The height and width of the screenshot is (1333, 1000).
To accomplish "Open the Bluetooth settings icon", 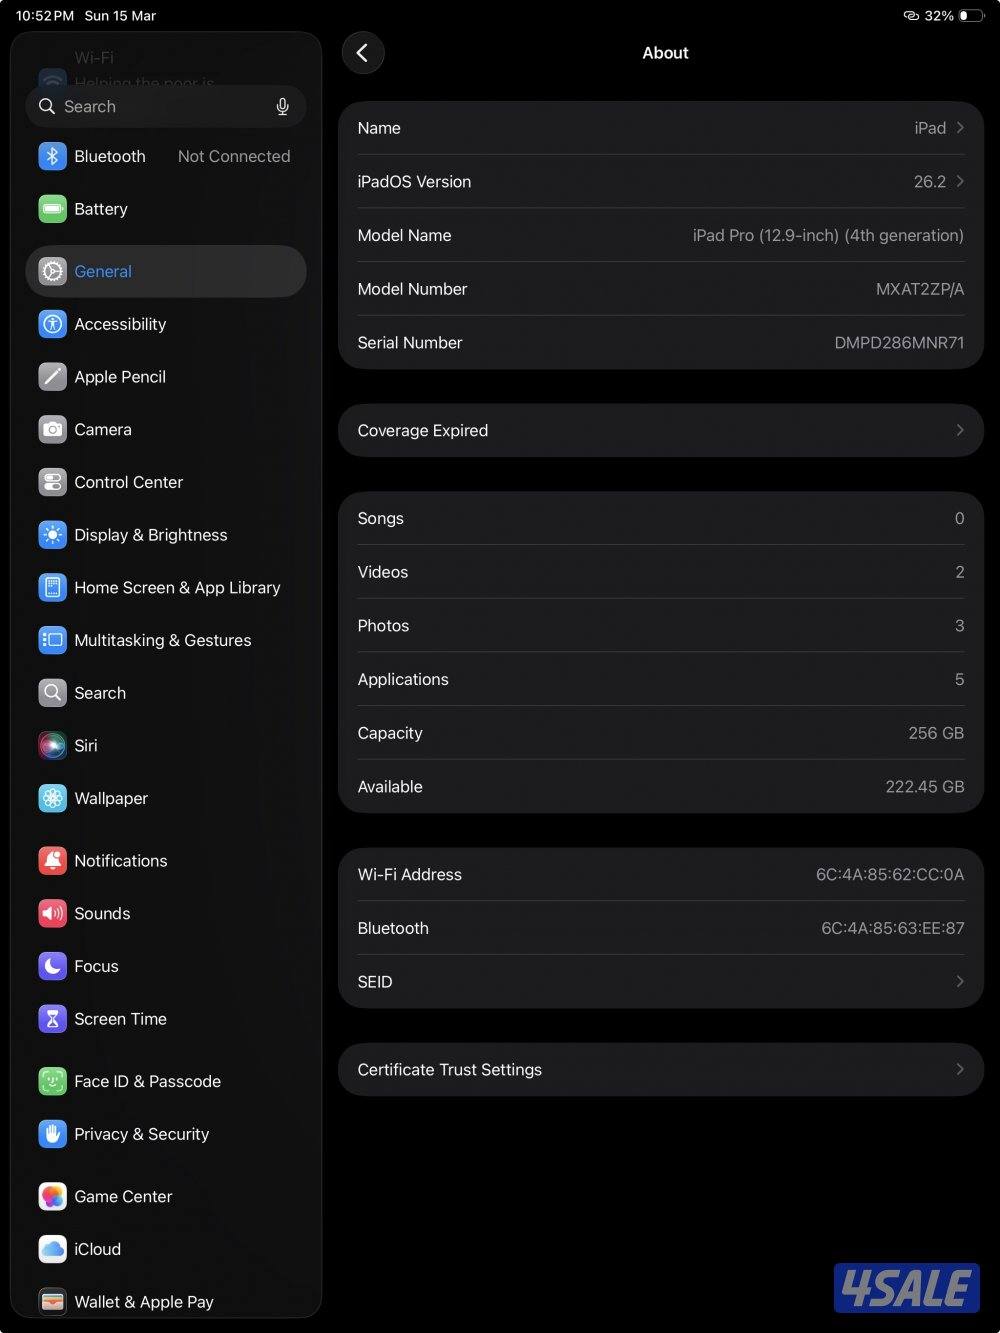I will pyautogui.click(x=52, y=156).
